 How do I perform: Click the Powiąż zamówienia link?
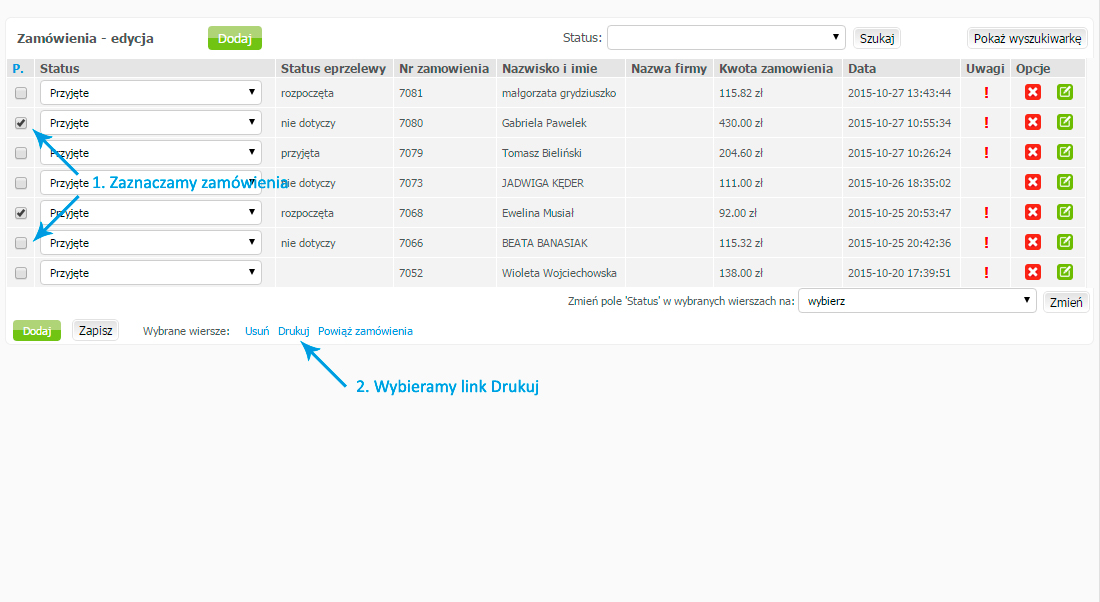tap(365, 331)
